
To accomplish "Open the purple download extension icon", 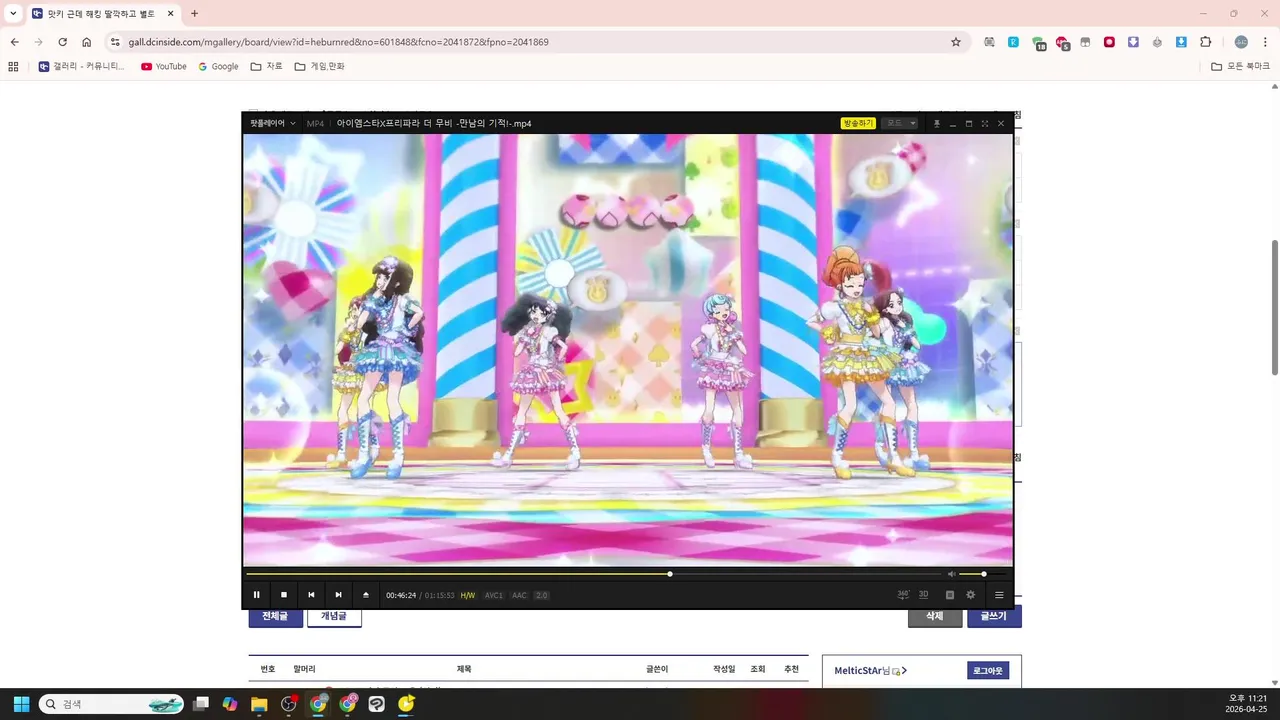I will pos(1133,42).
